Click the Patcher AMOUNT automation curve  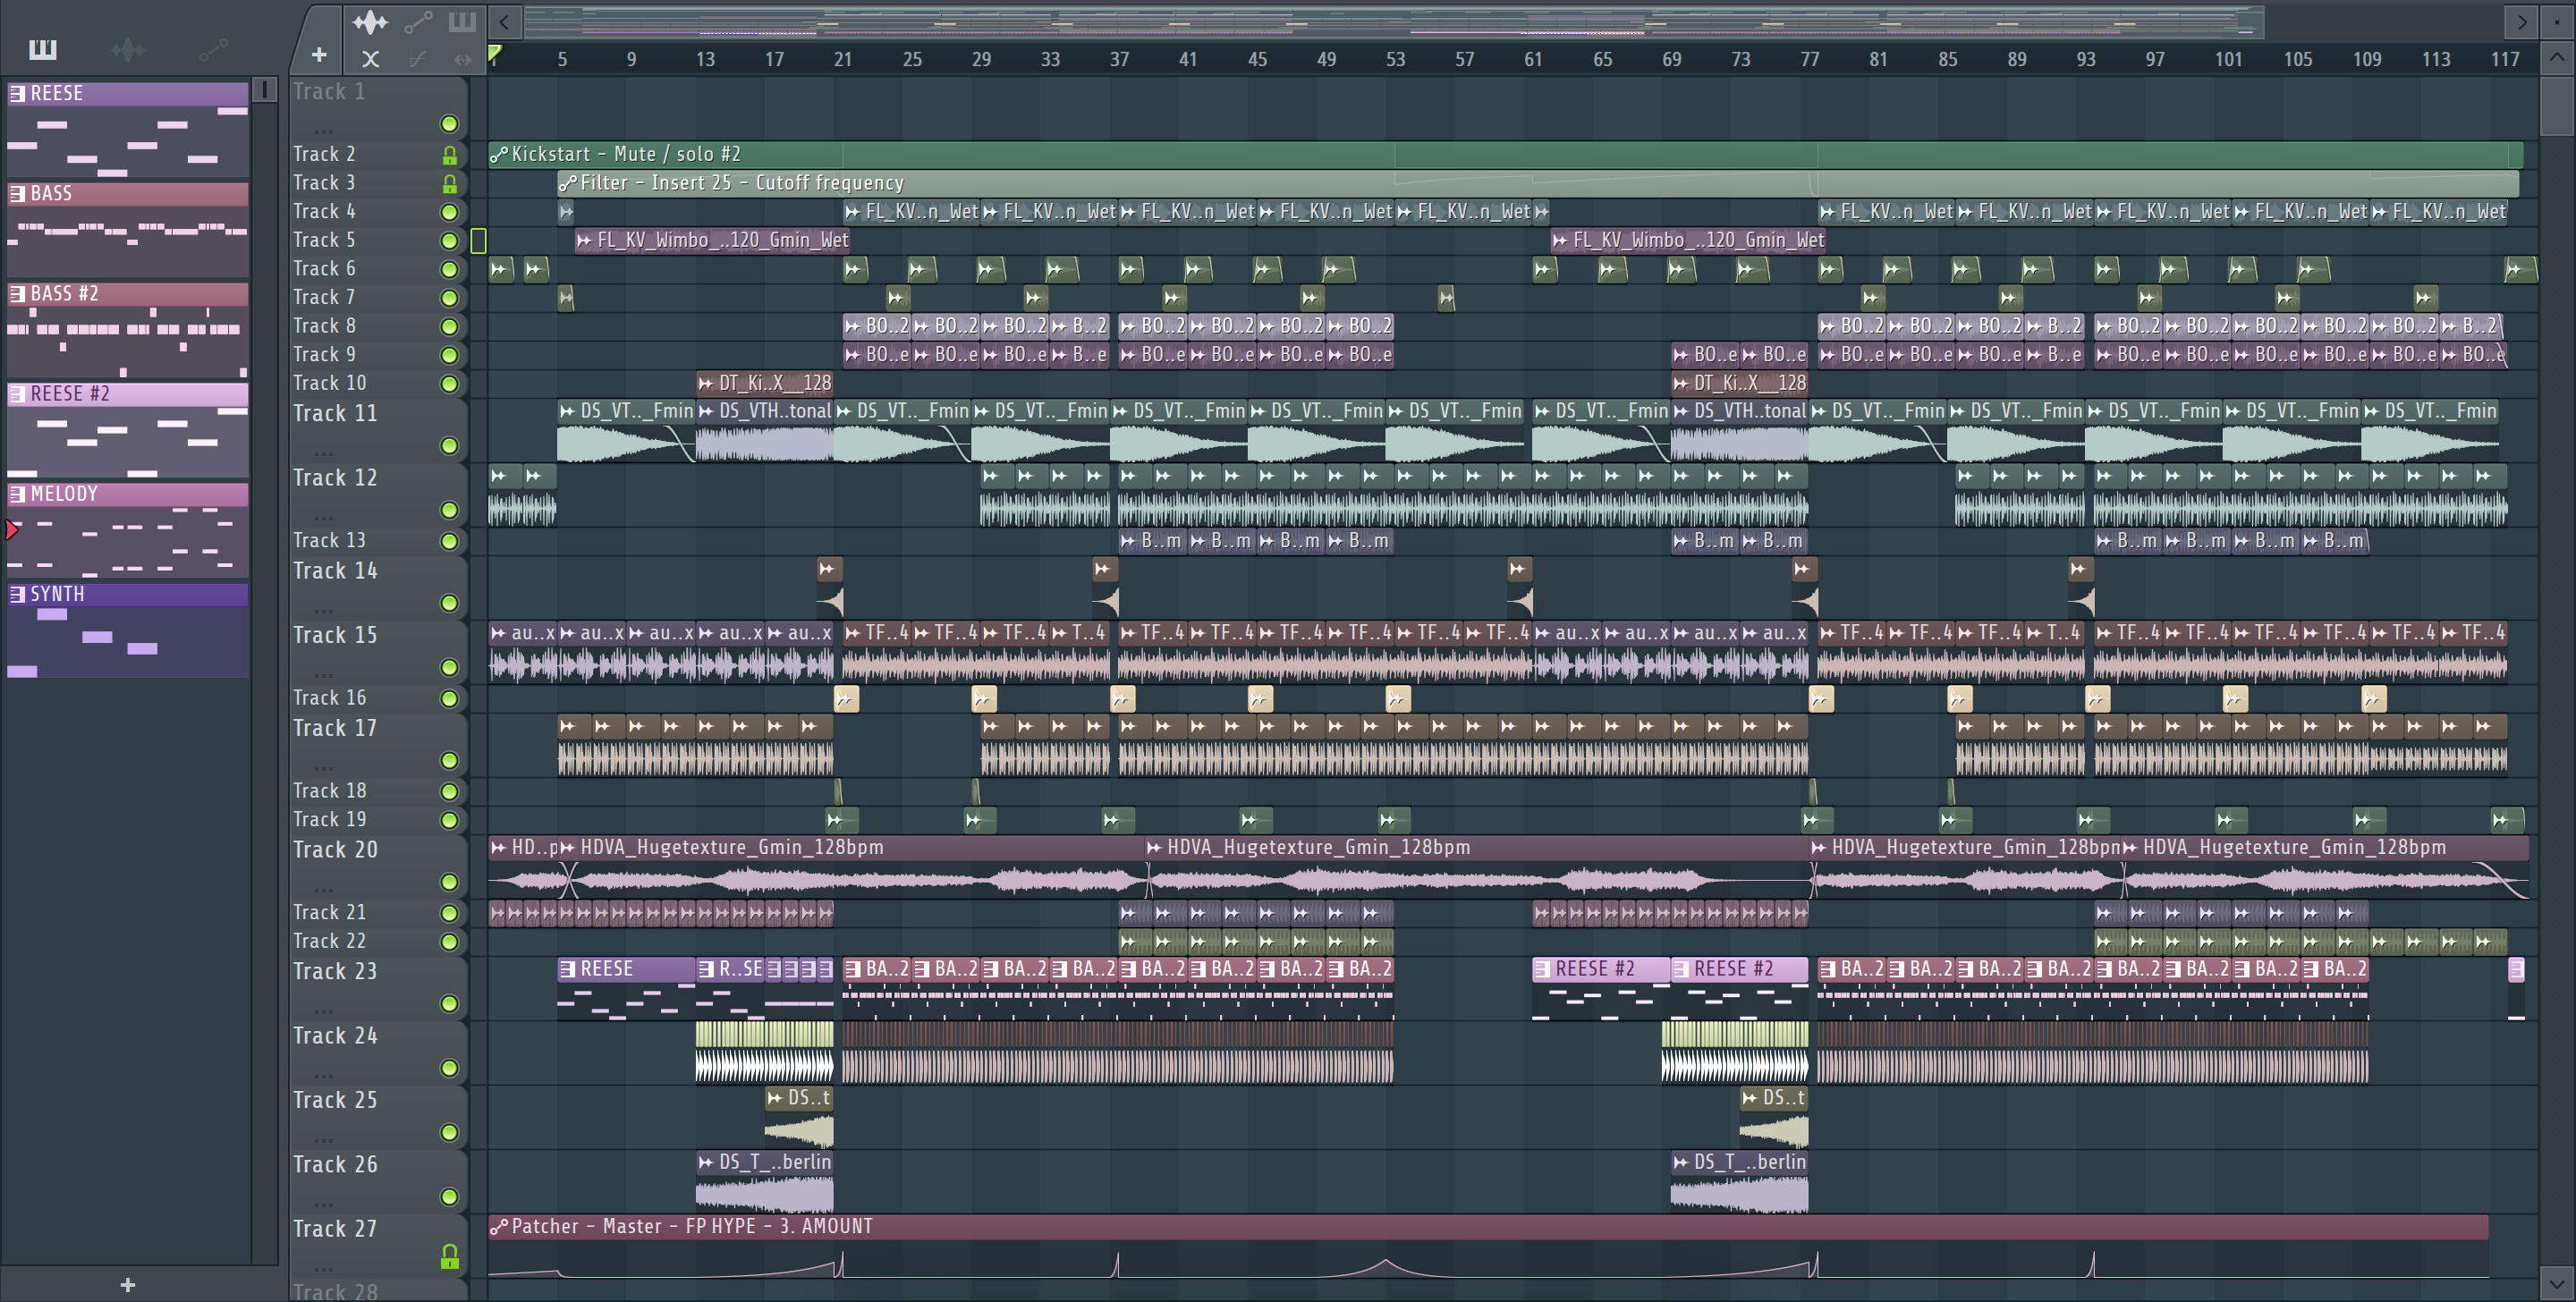1488,1260
